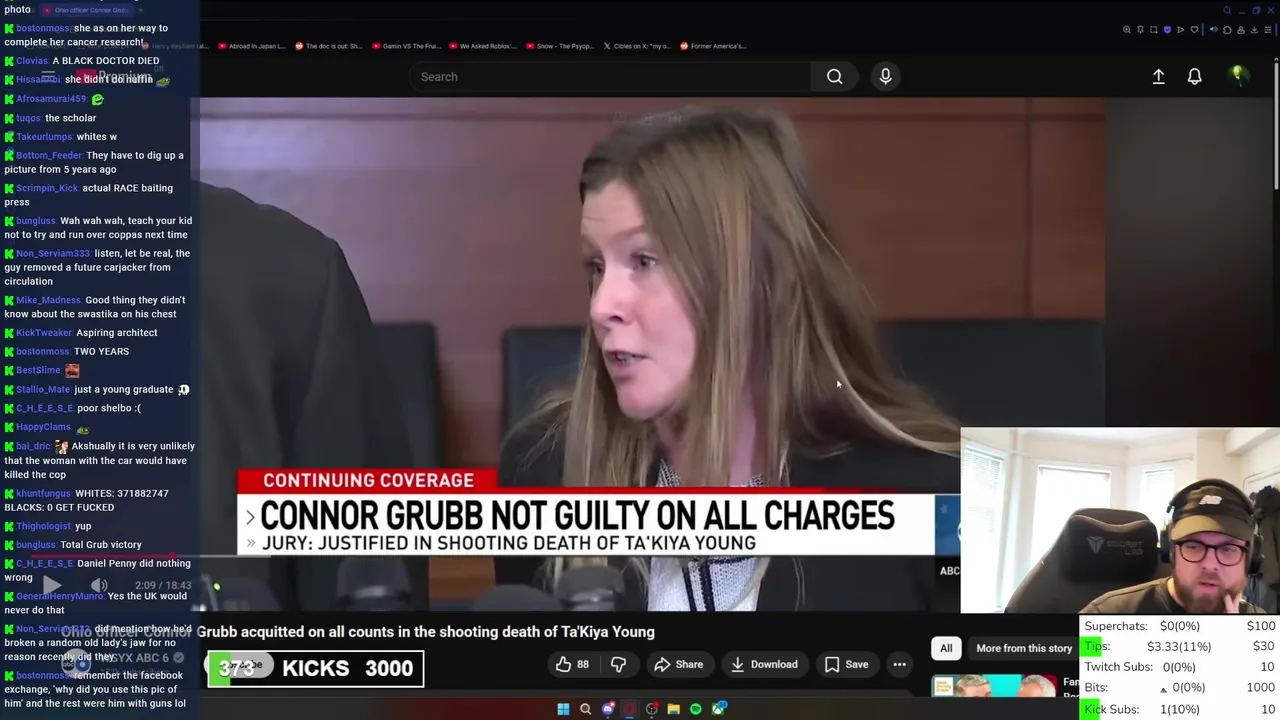Image resolution: width=1280 pixels, height=720 pixels.
Task: Open the We Asked Roblox bookmark
Action: 483,46
